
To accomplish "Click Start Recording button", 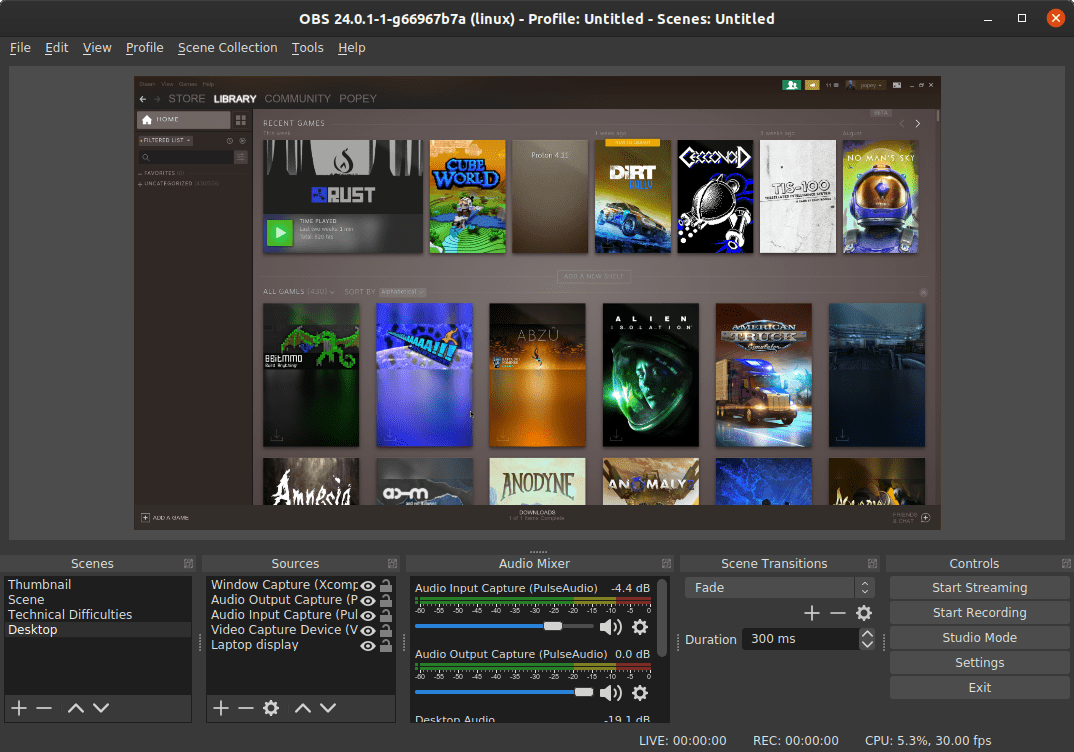I will coord(979,612).
